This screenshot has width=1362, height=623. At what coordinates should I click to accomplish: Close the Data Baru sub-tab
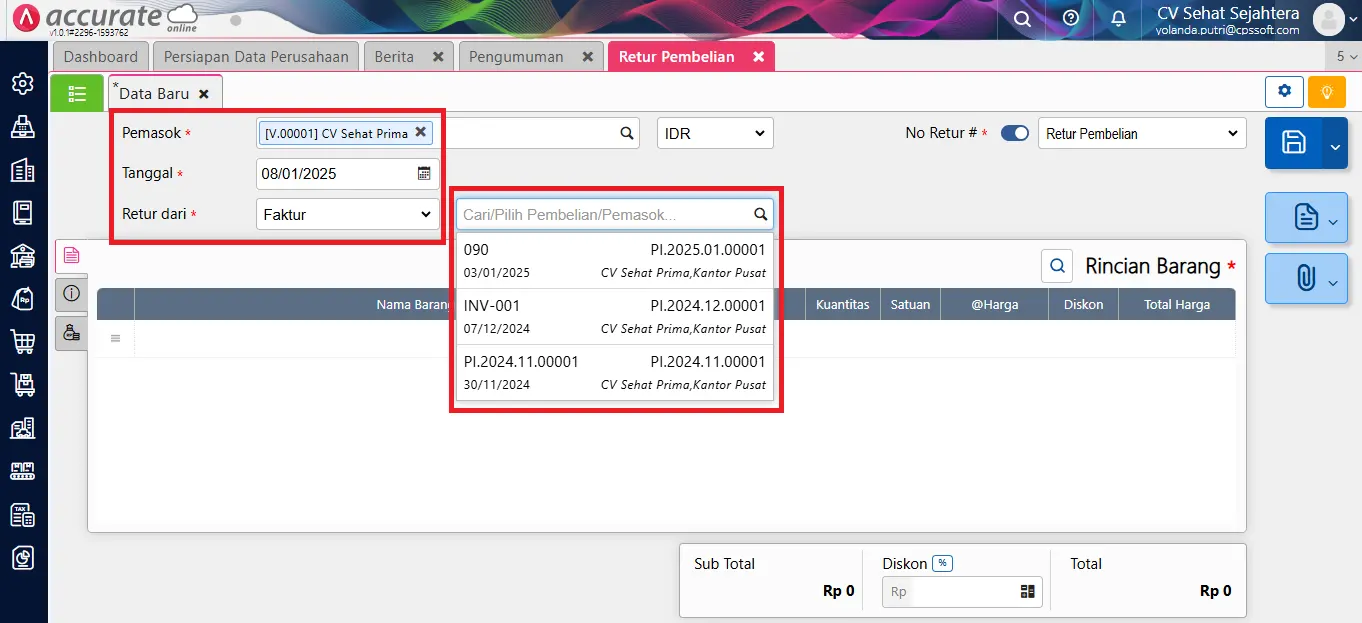click(204, 93)
